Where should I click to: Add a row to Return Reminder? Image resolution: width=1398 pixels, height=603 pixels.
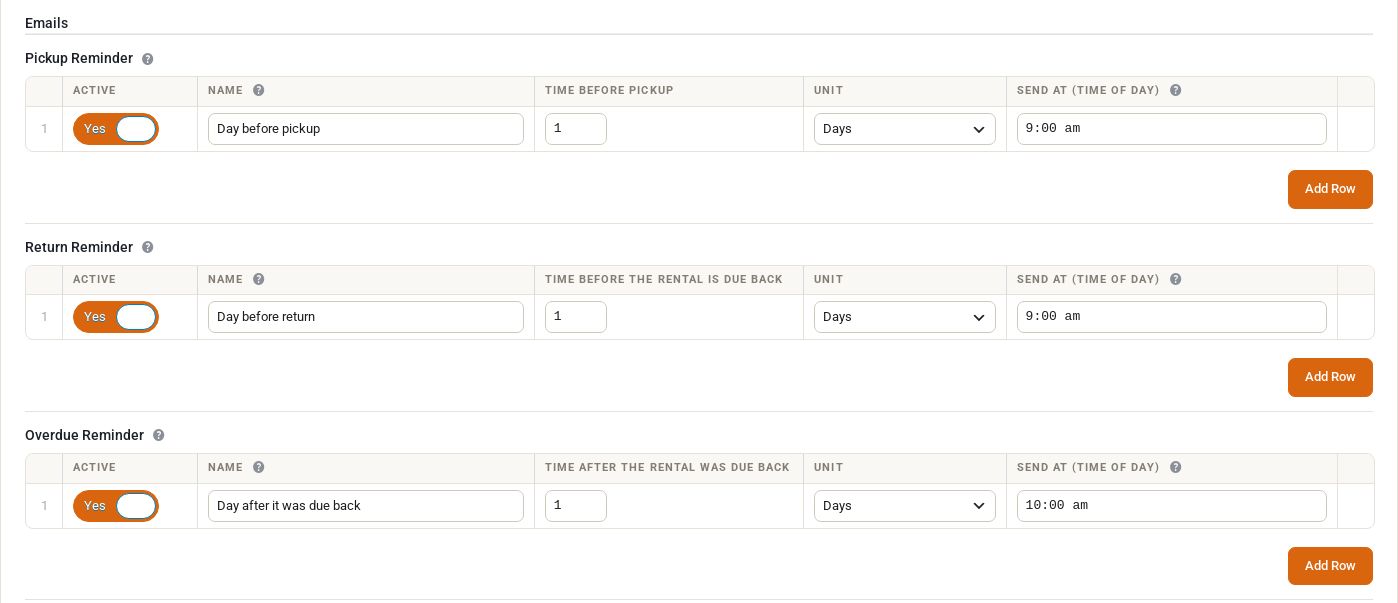tap(1330, 377)
